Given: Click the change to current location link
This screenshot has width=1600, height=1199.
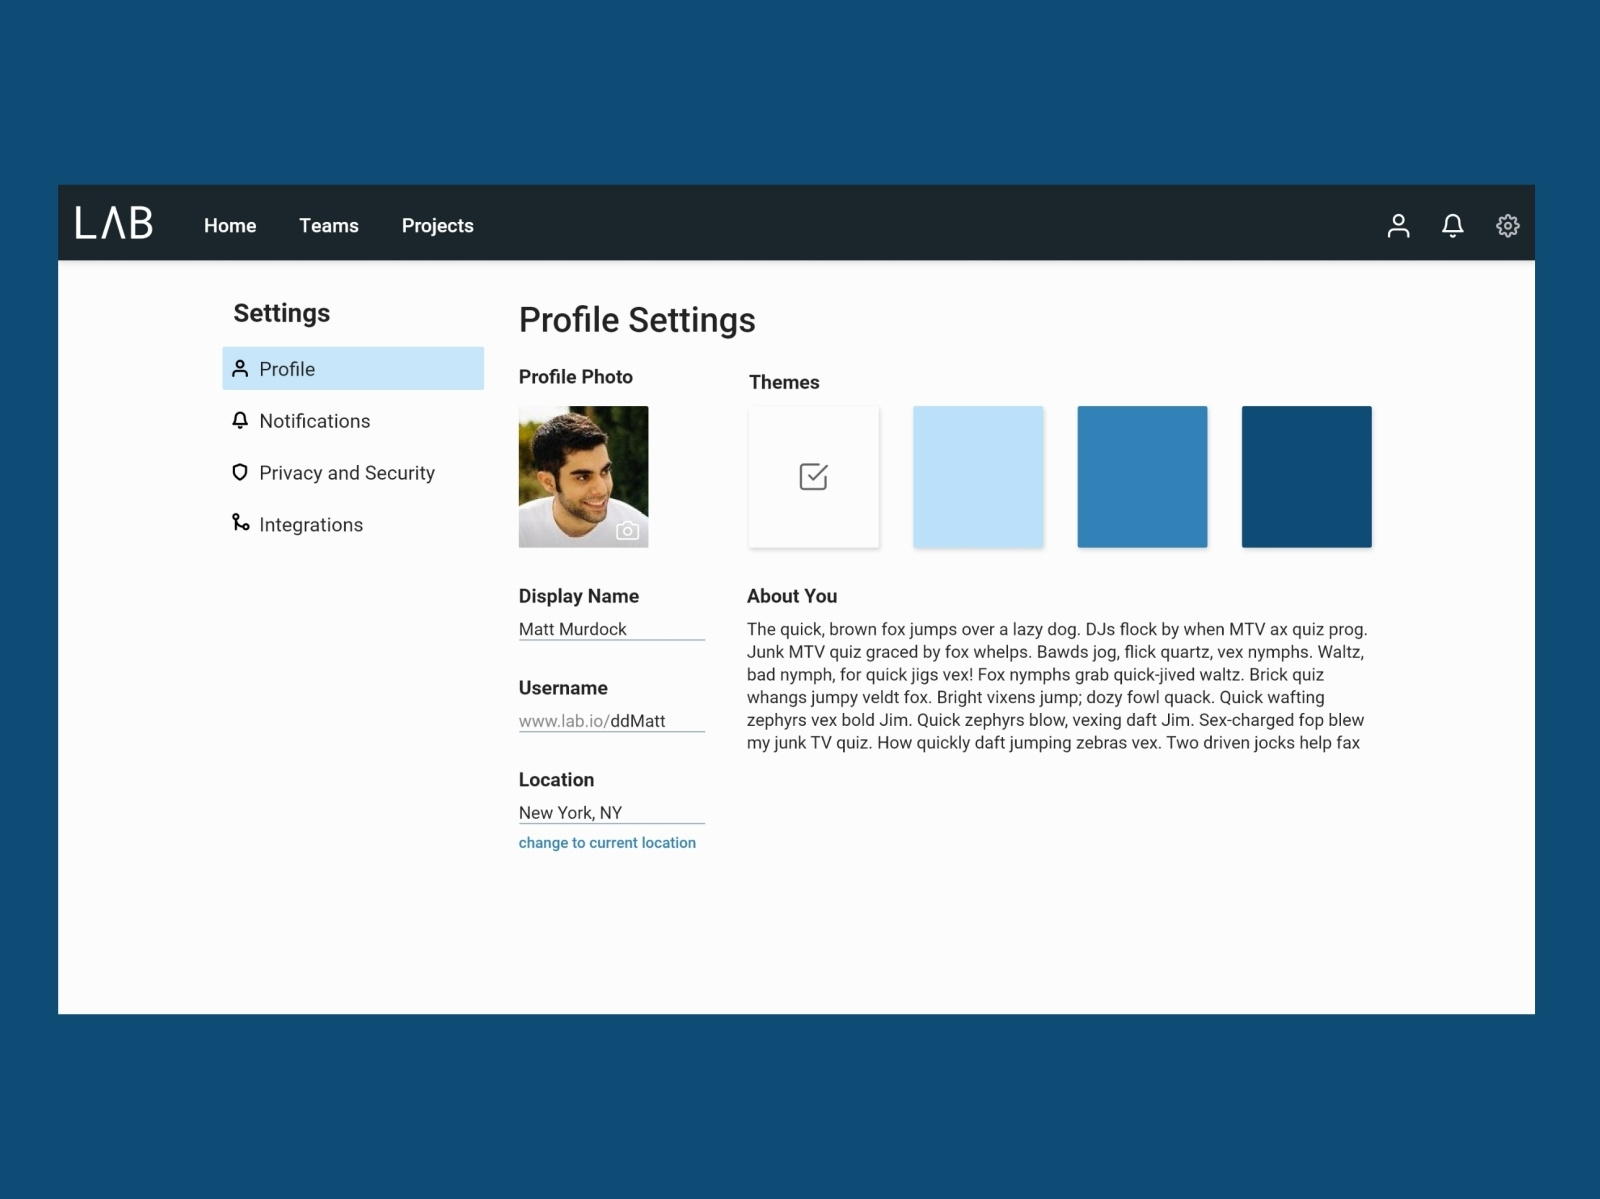Looking at the screenshot, I should (607, 843).
